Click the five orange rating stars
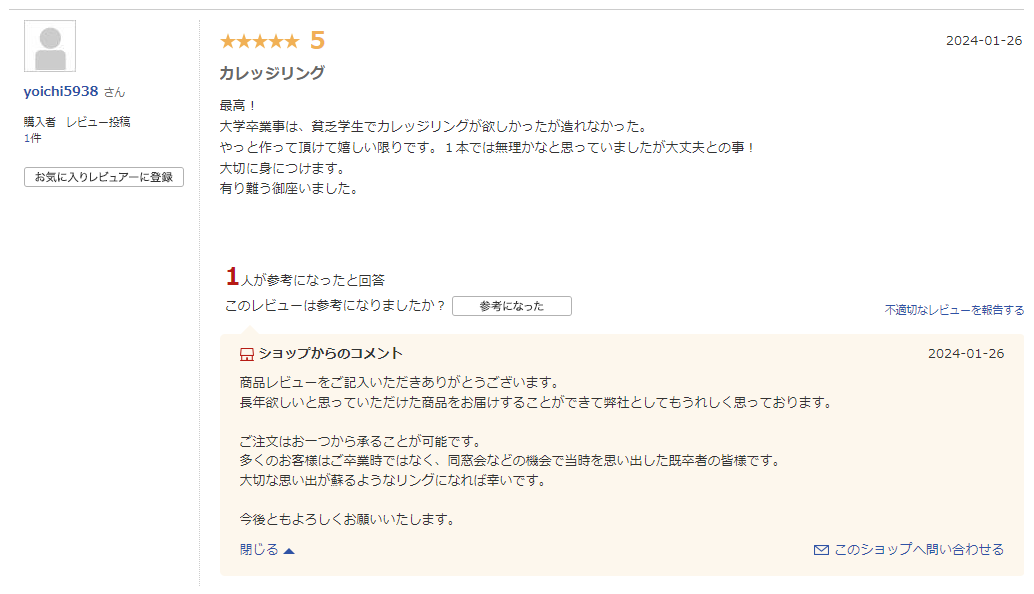1034x594 pixels. (x=259, y=41)
